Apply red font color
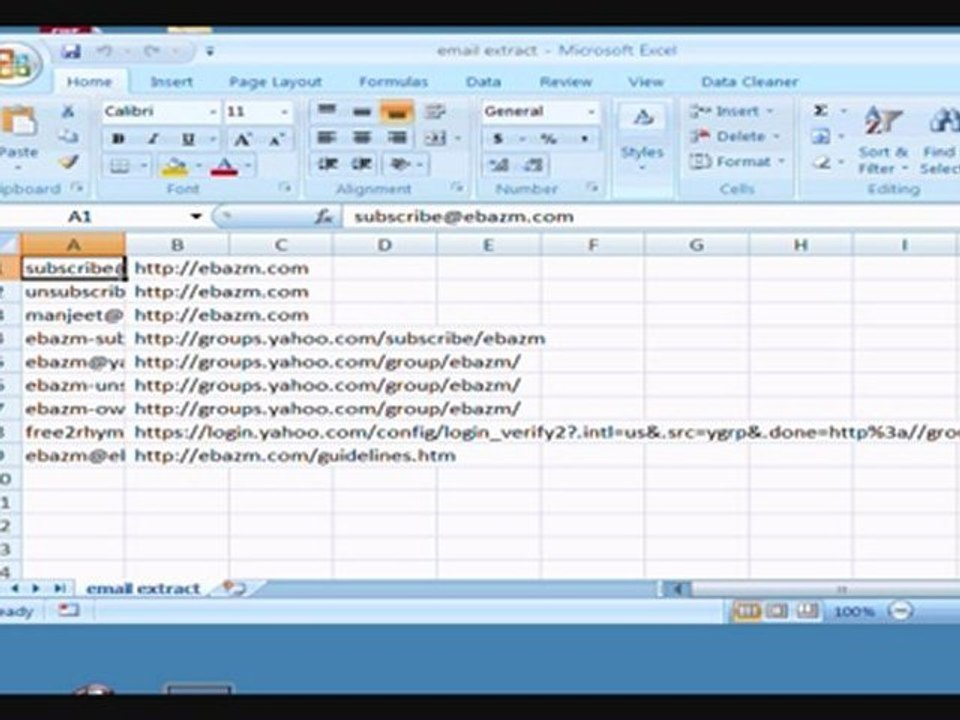The height and width of the screenshot is (720, 960). (x=224, y=166)
